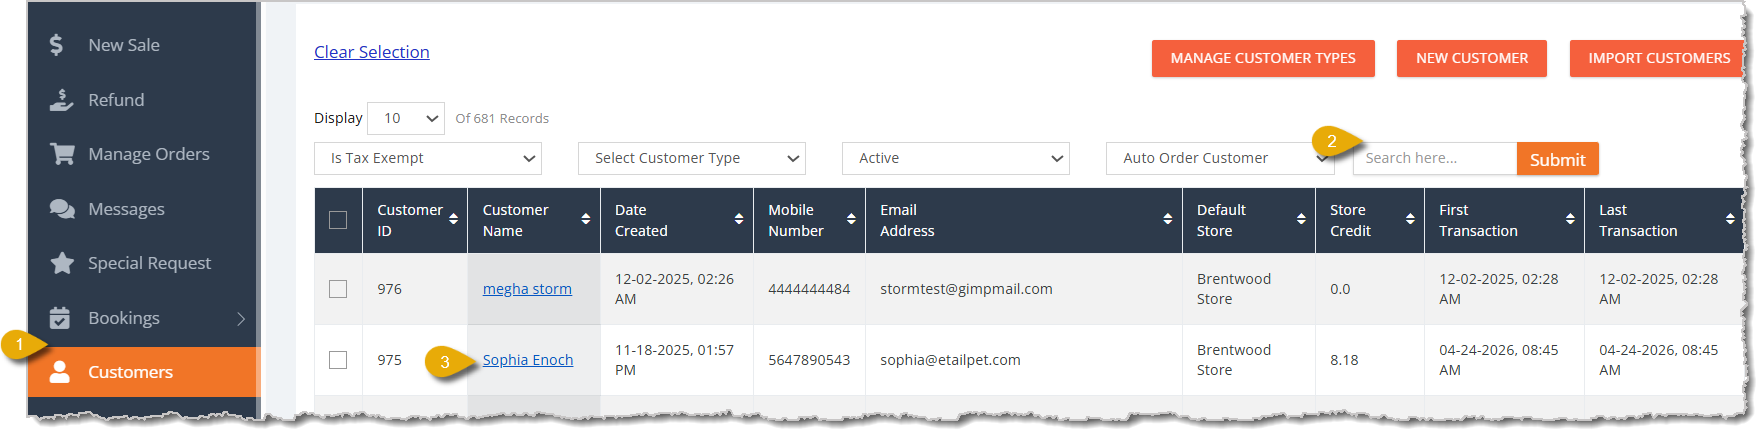
Task: Expand the Bookings submenu chevron
Action: click(241, 319)
